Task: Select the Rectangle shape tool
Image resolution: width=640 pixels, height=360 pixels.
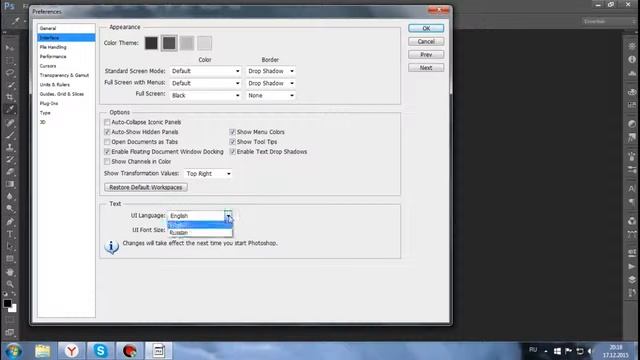Action: pos(10,259)
